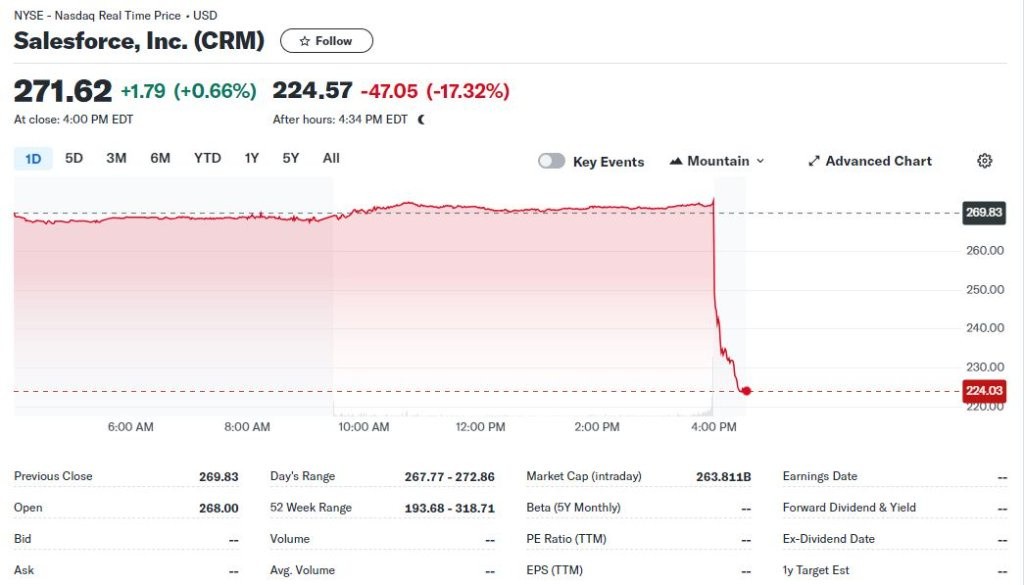Show the 6M chart range
The width and height of the screenshot is (1024, 585).
(160, 158)
